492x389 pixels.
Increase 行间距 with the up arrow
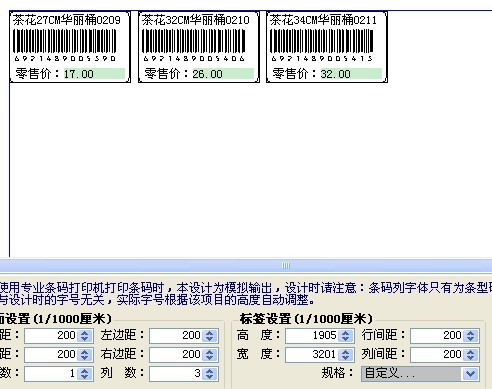[x=470, y=332]
